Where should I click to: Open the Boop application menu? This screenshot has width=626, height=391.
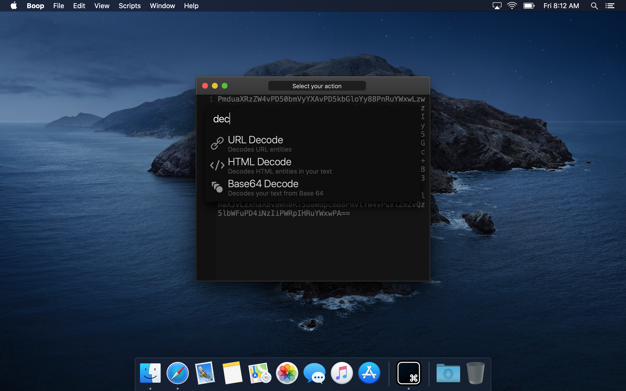point(35,6)
